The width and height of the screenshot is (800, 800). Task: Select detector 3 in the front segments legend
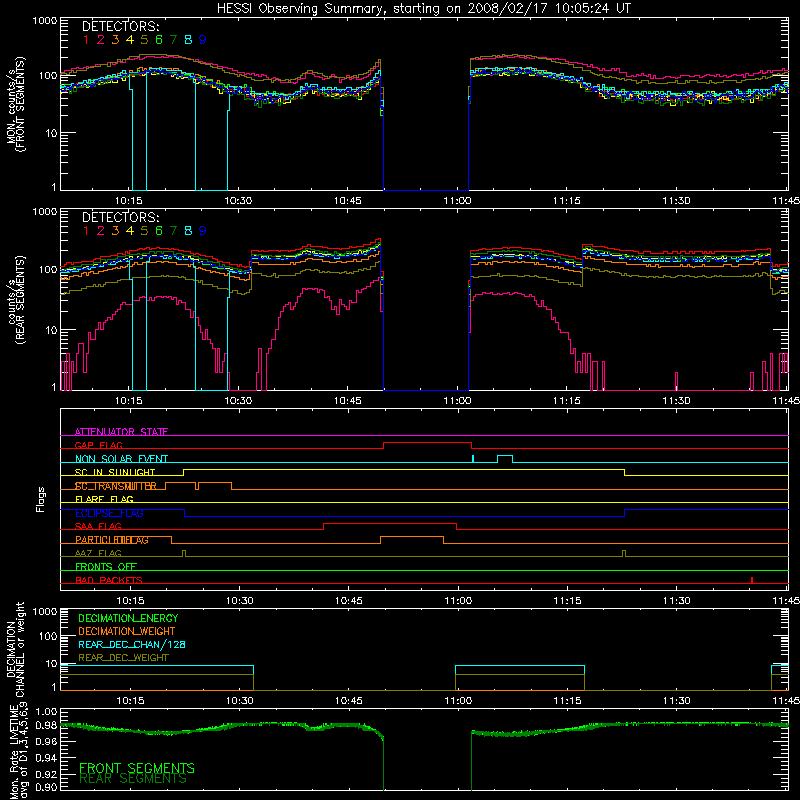[x=115, y=40]
